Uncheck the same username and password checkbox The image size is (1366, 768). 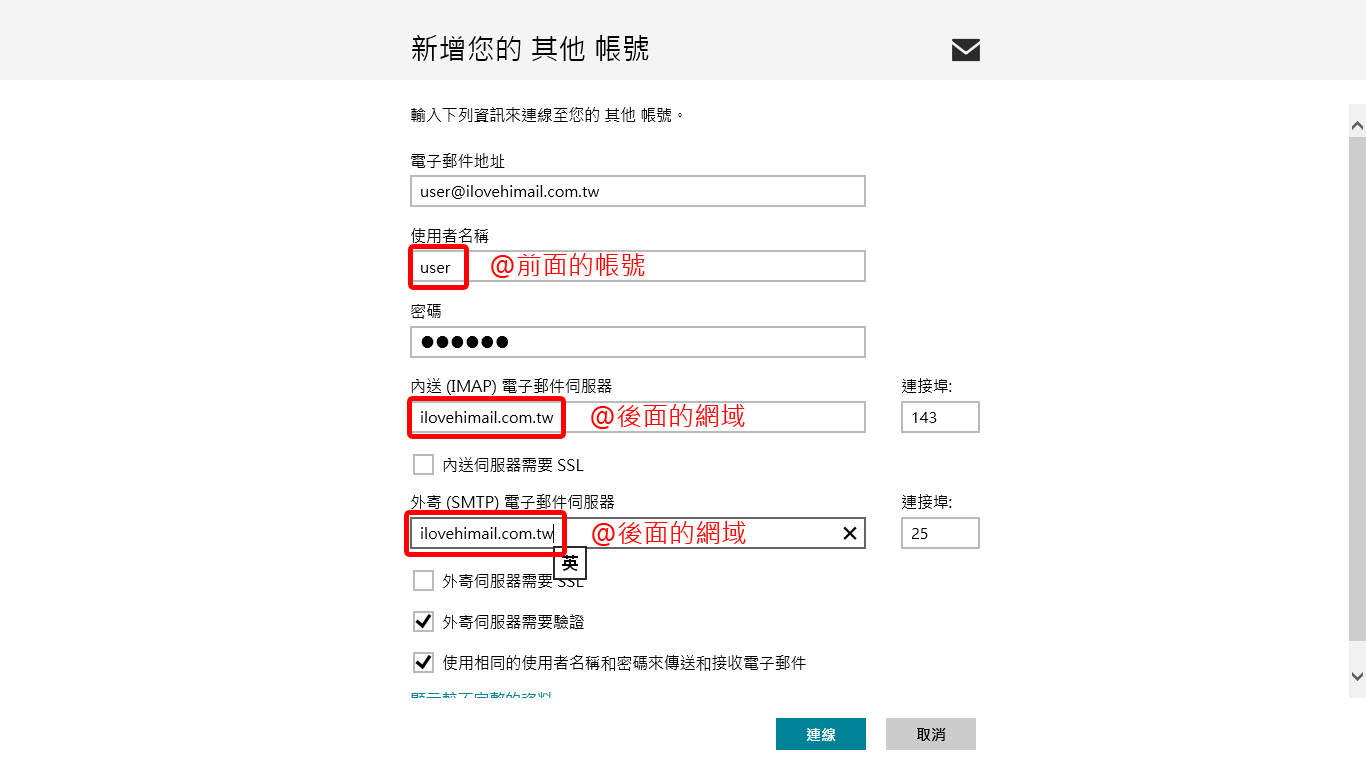point(423,663)
